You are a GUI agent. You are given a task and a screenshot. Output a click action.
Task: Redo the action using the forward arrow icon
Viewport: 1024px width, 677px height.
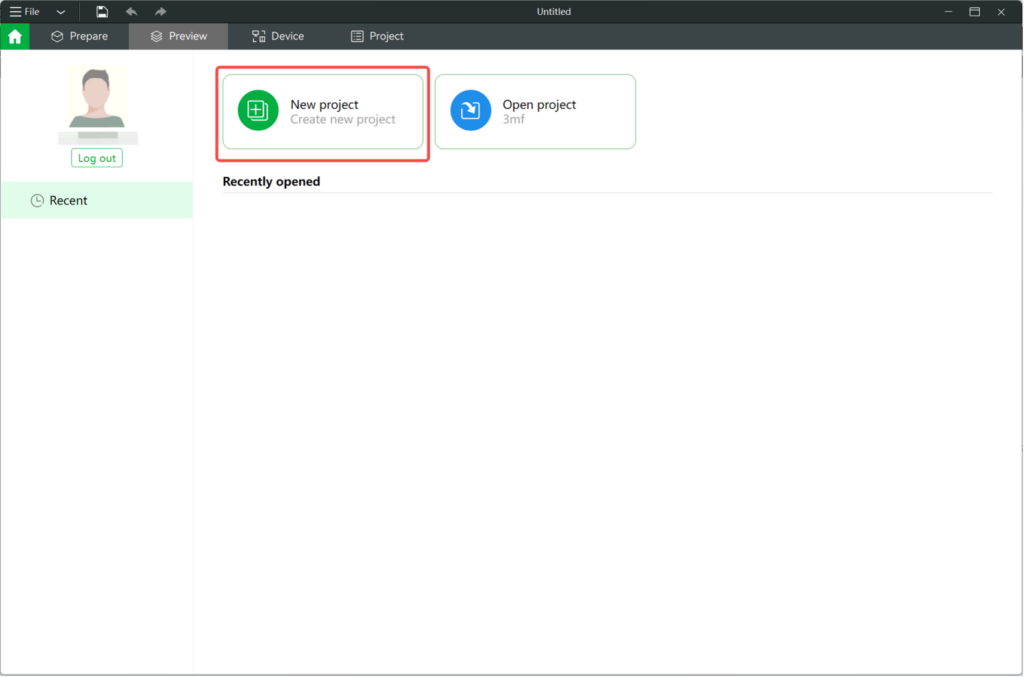(160, 12)
